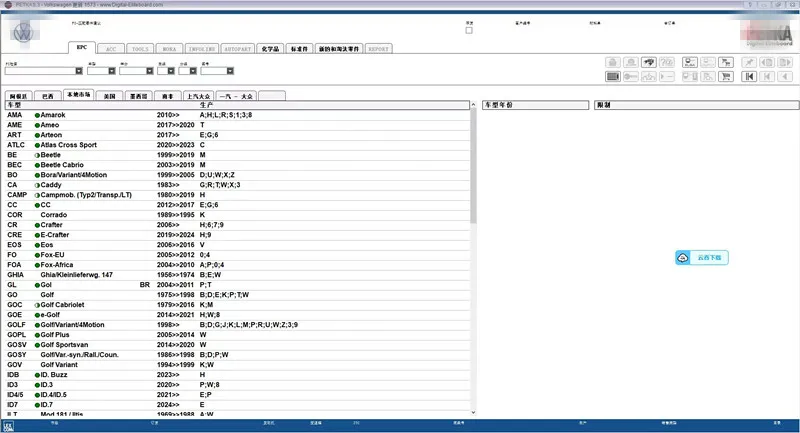
Task: Click the greyed right-arrow-with-line toolbar icon
Action: 667,77
